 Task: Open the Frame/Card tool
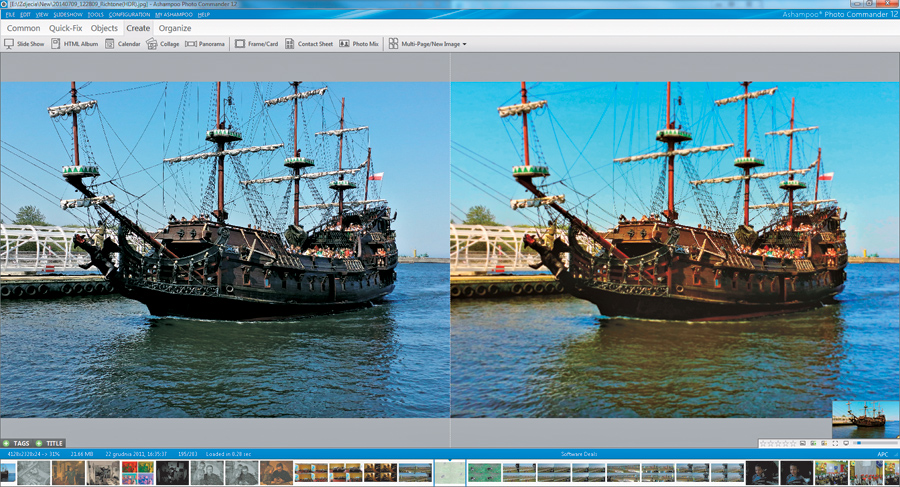[256, 44]
